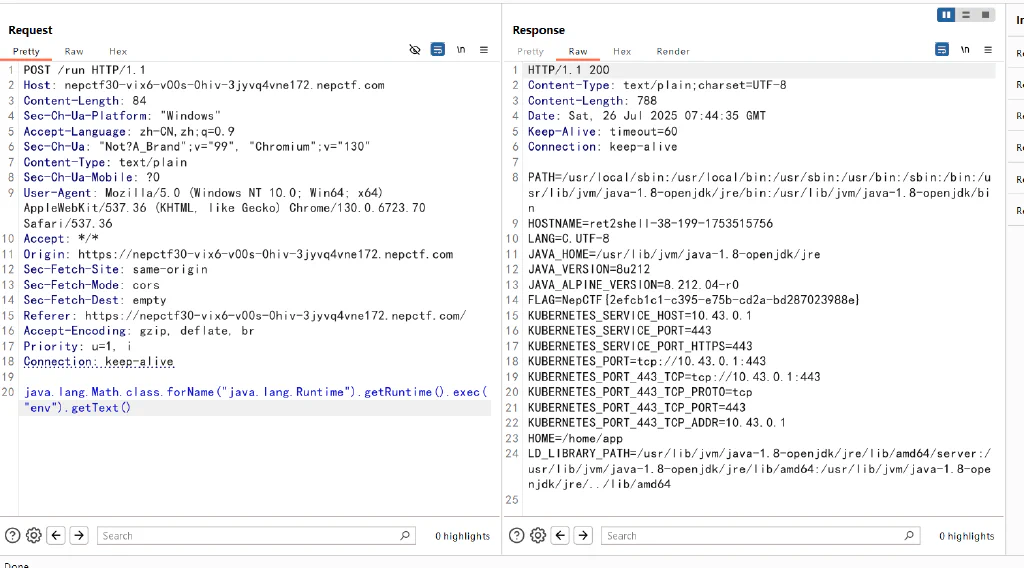Click the Origin header line
1024x568 pixels.
pos(238,254)
